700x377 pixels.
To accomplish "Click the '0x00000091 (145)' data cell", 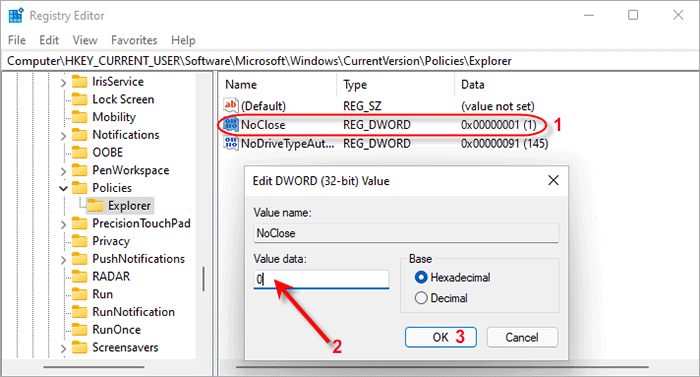I will [504, 143].
